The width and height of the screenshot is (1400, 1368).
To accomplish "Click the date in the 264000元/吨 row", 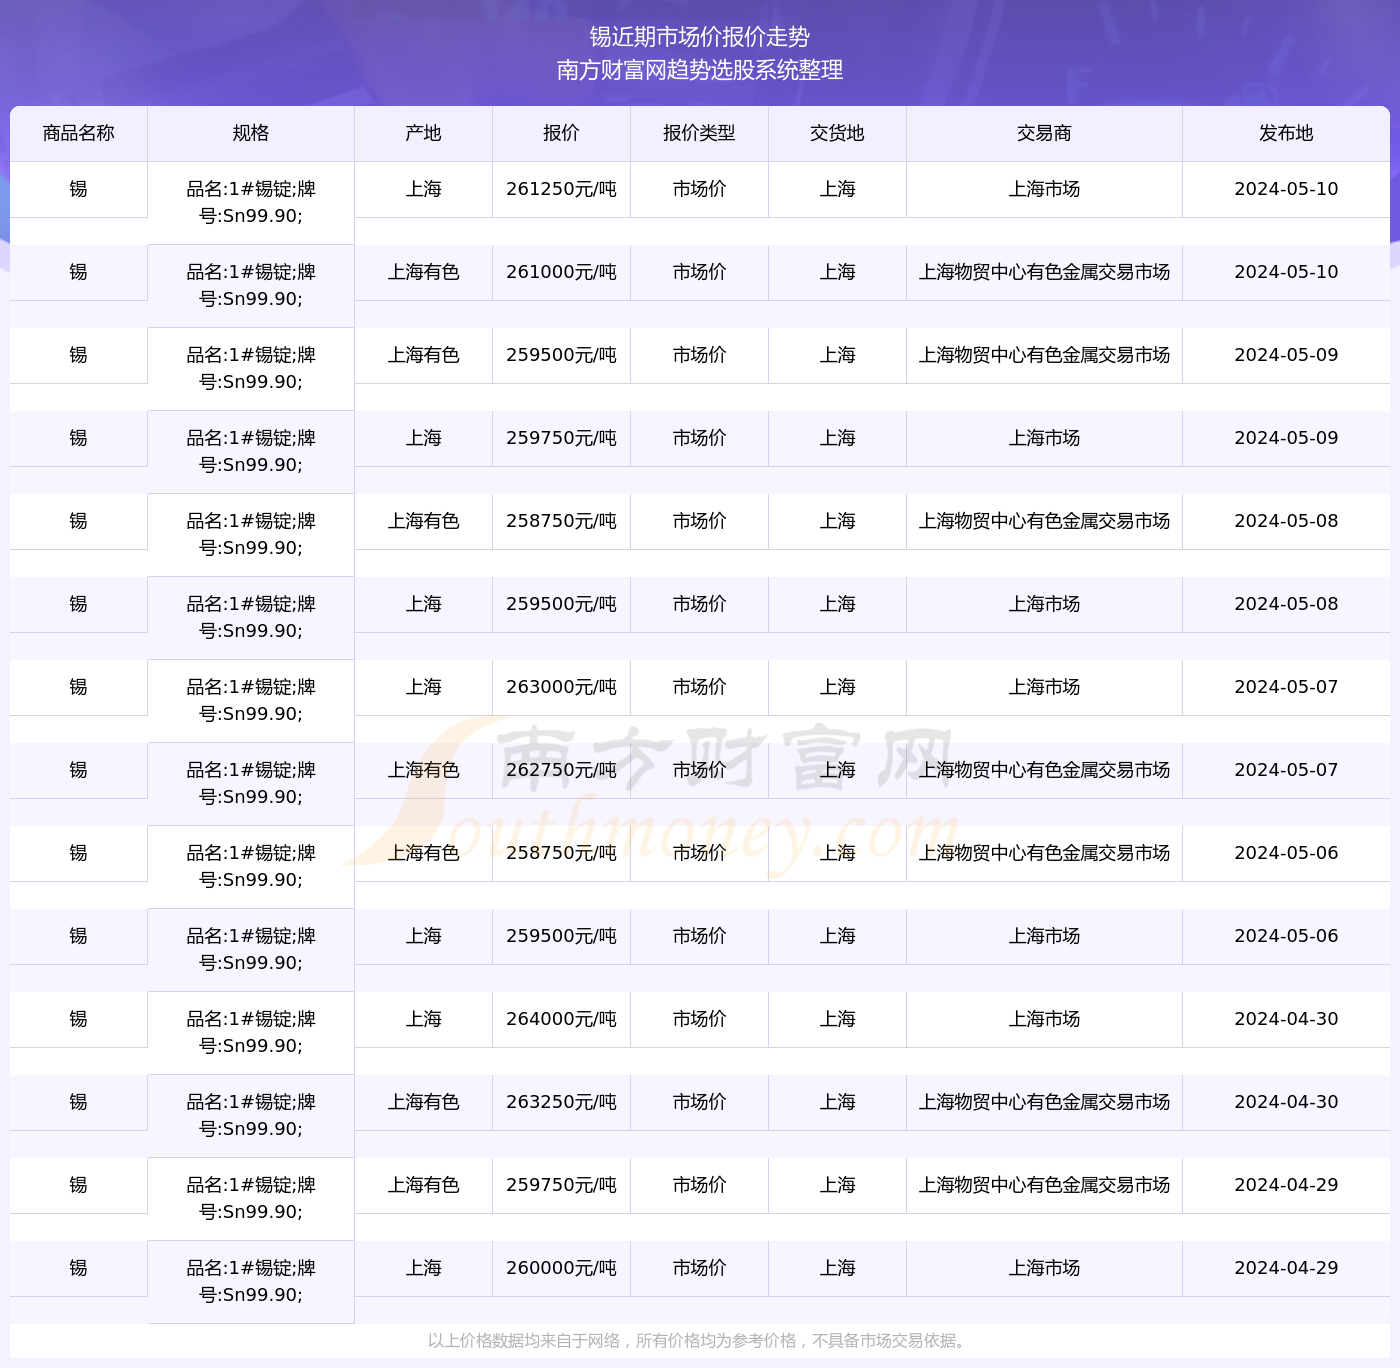I will coord(1286,1019).
